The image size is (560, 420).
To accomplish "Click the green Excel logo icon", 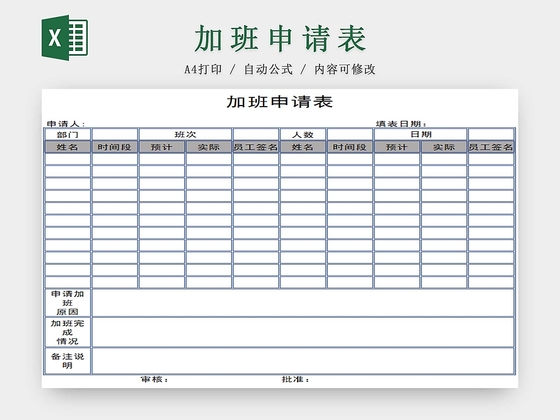I will point(65,38).
